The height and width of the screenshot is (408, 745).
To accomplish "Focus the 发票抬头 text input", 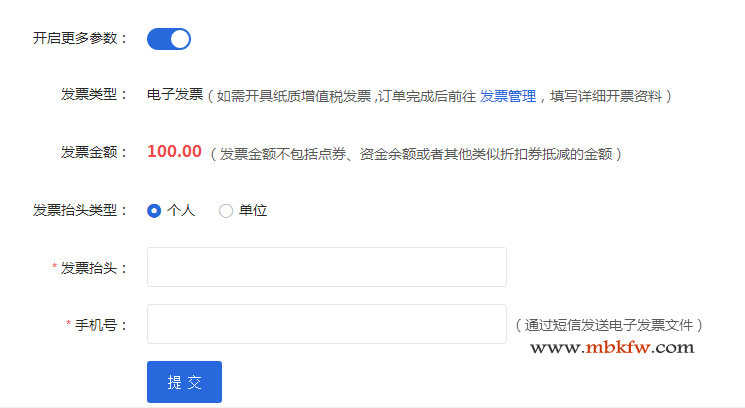I will click(x=326, y=267).
